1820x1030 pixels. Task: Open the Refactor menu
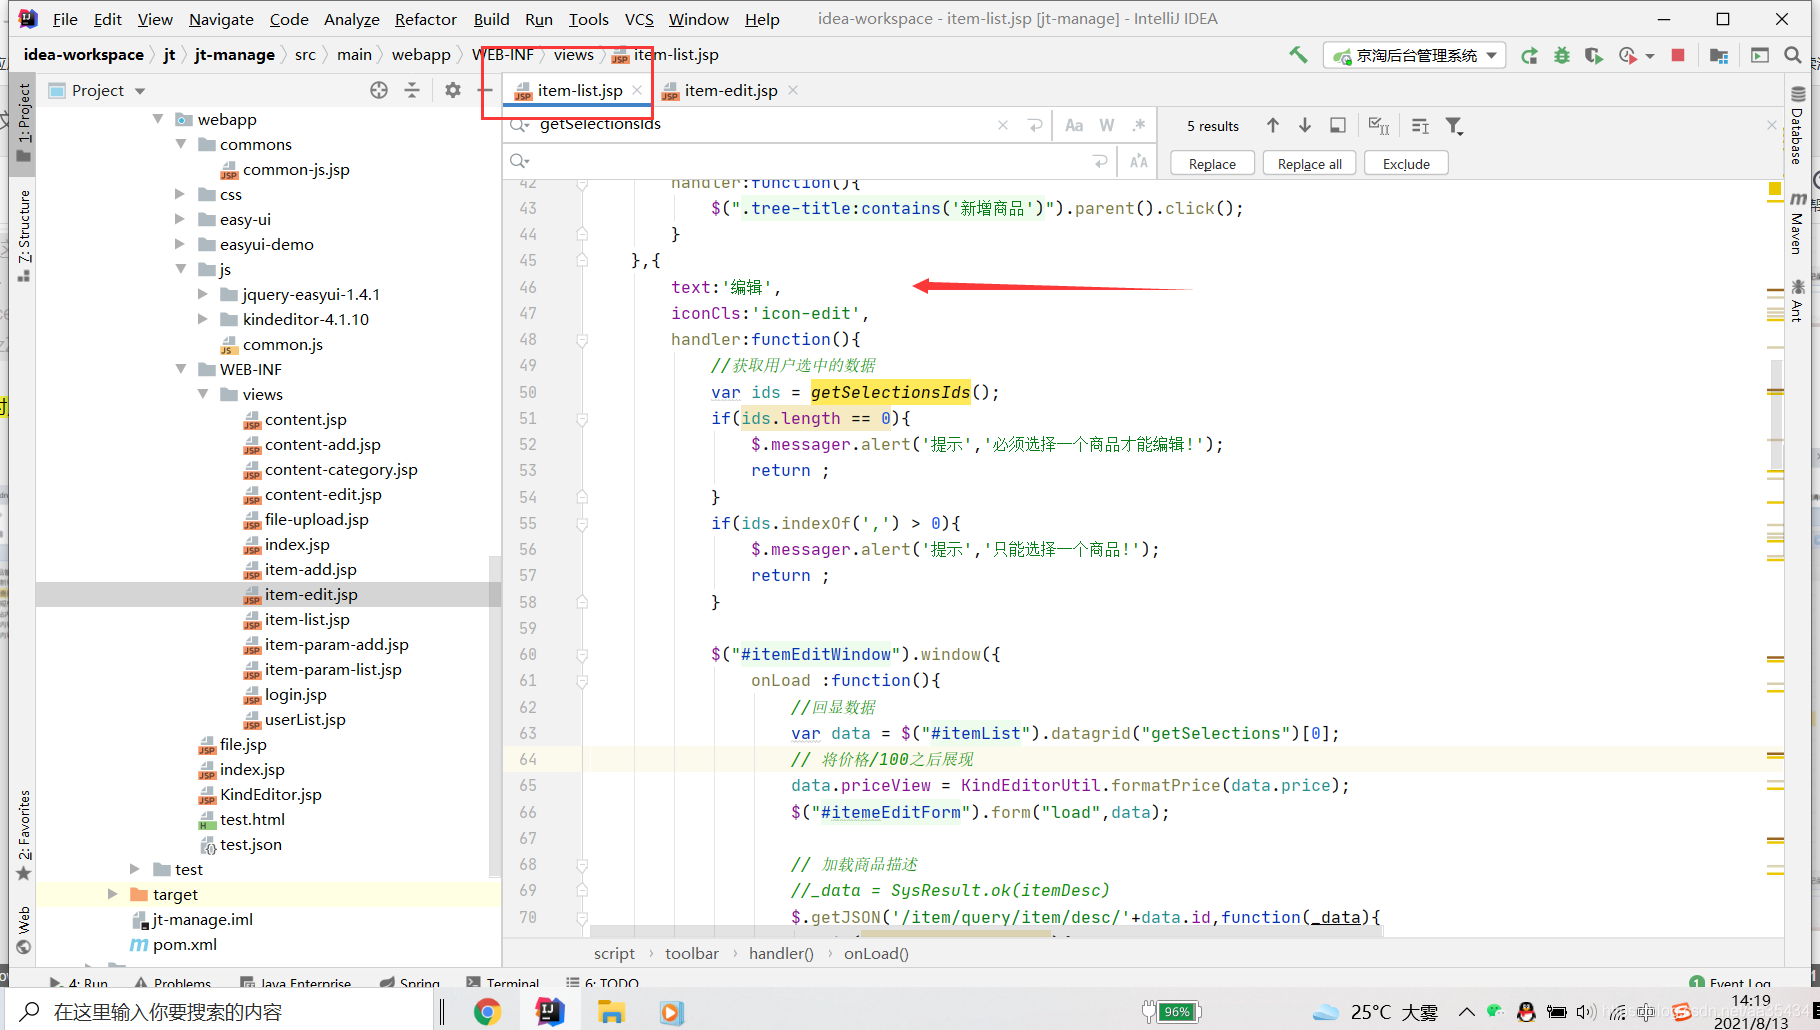tap(425, 19)
